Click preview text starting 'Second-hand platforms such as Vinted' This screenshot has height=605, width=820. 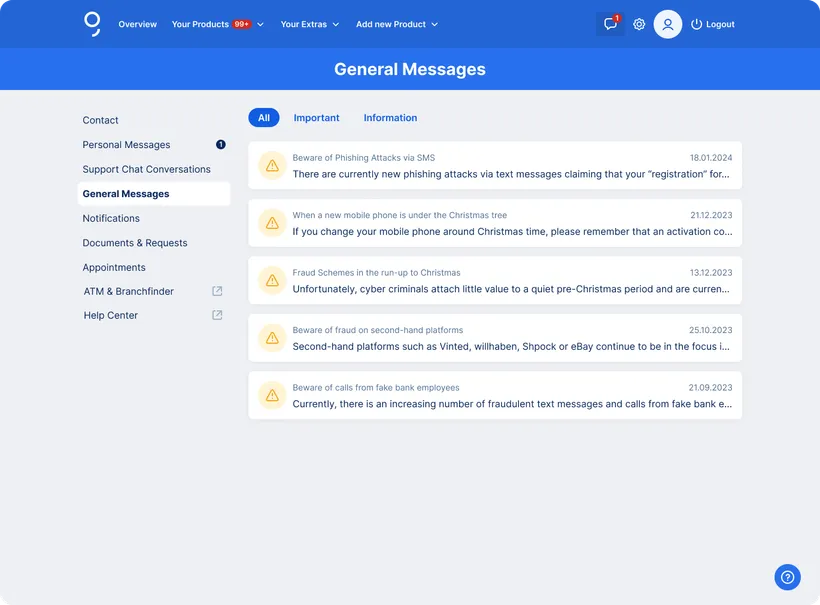point(511,347)
